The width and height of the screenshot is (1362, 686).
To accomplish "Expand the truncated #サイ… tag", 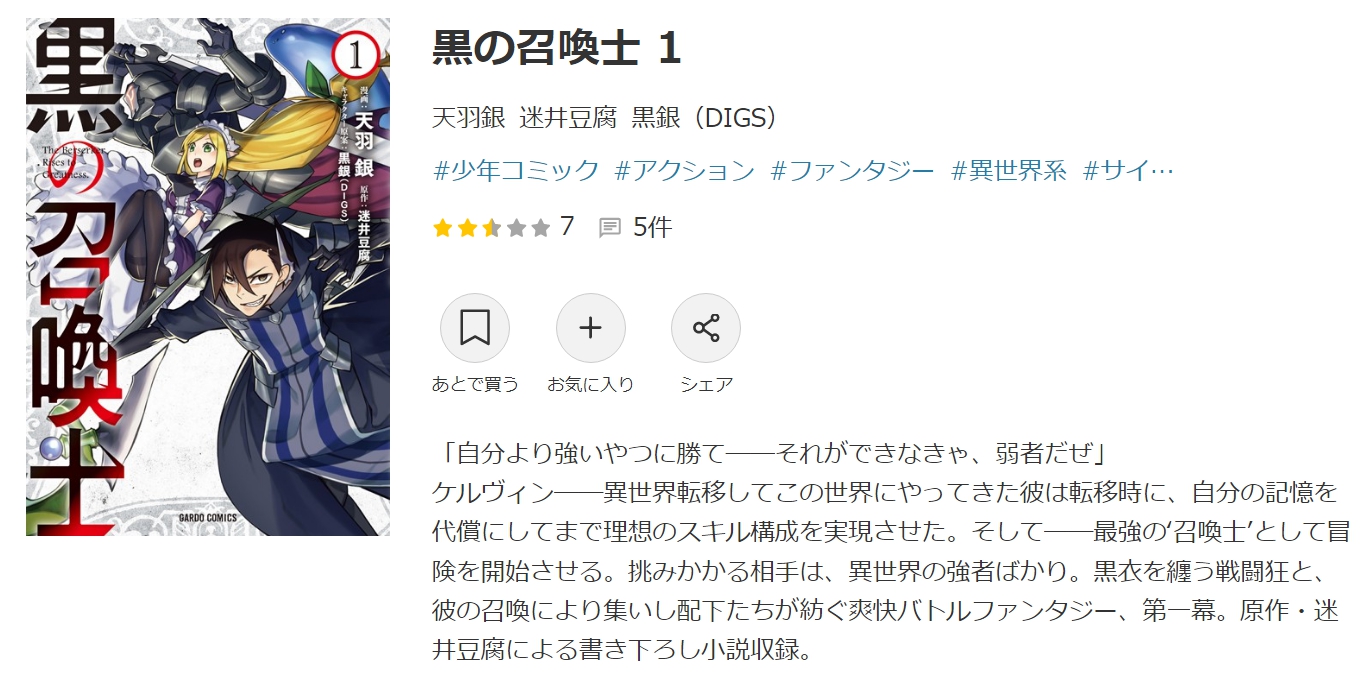I will [1128, 170].
